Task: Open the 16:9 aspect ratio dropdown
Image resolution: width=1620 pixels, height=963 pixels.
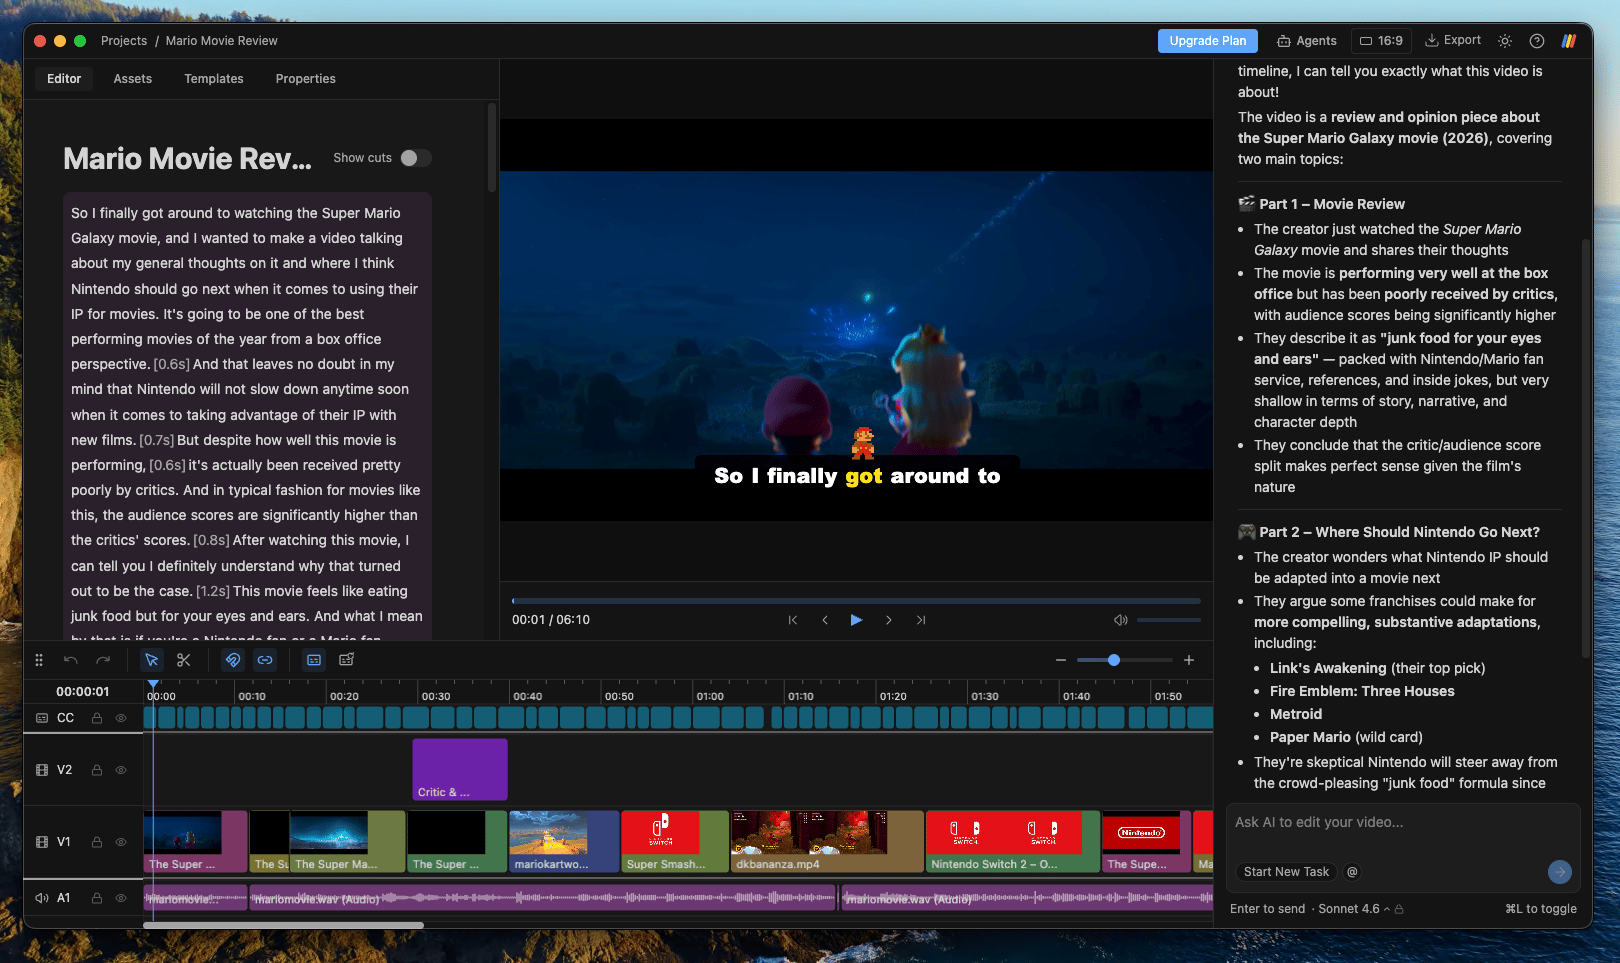Action: coord(1381,41)
